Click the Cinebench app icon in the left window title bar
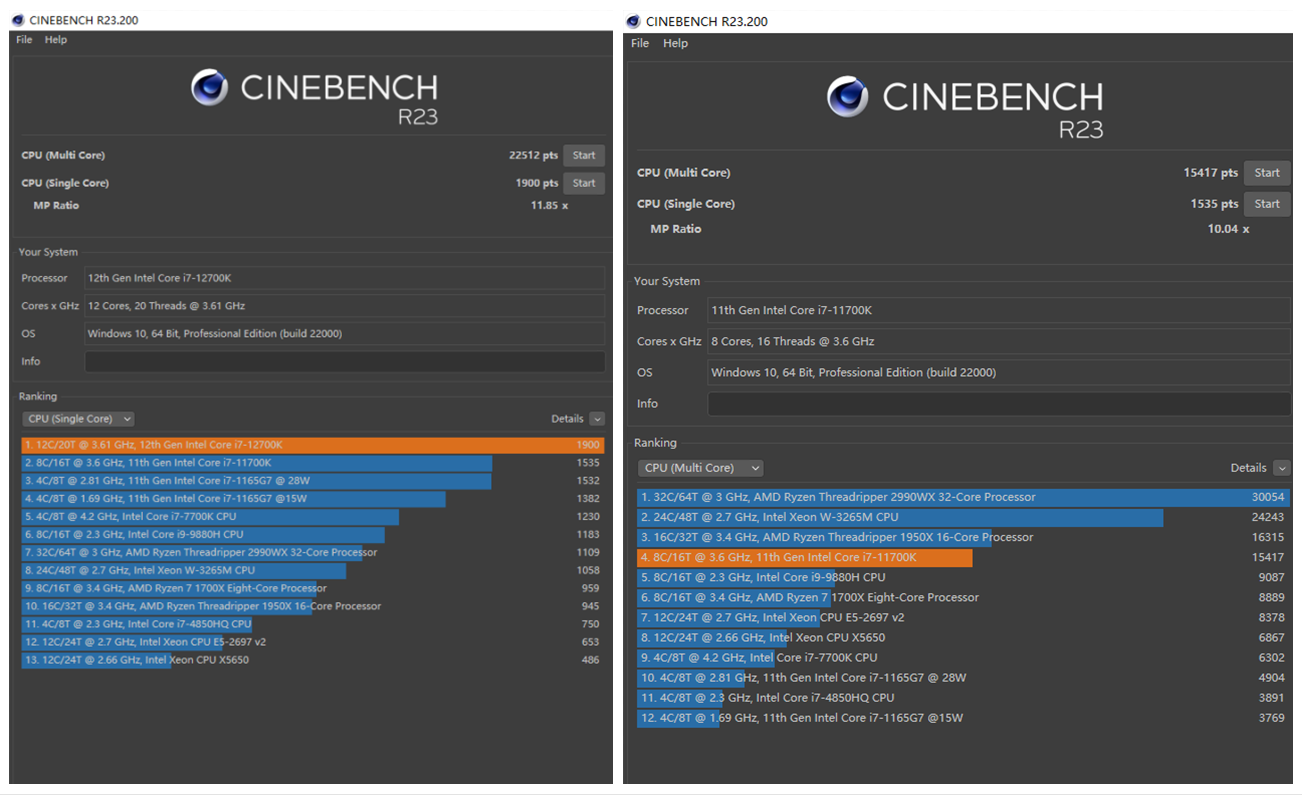The image size is (1302, 795). (17, 20)
